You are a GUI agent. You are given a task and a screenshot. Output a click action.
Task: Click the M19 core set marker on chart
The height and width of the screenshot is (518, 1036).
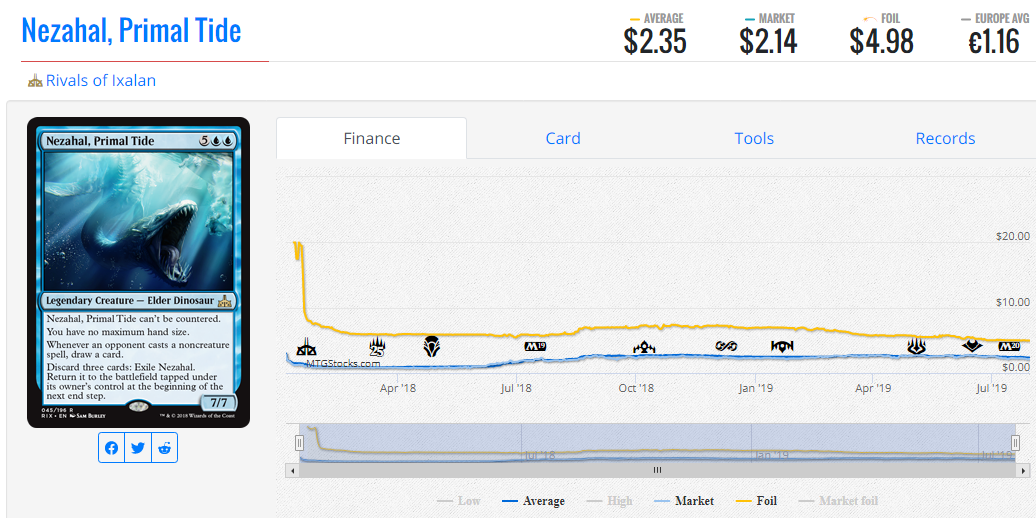tap(535, 346)
